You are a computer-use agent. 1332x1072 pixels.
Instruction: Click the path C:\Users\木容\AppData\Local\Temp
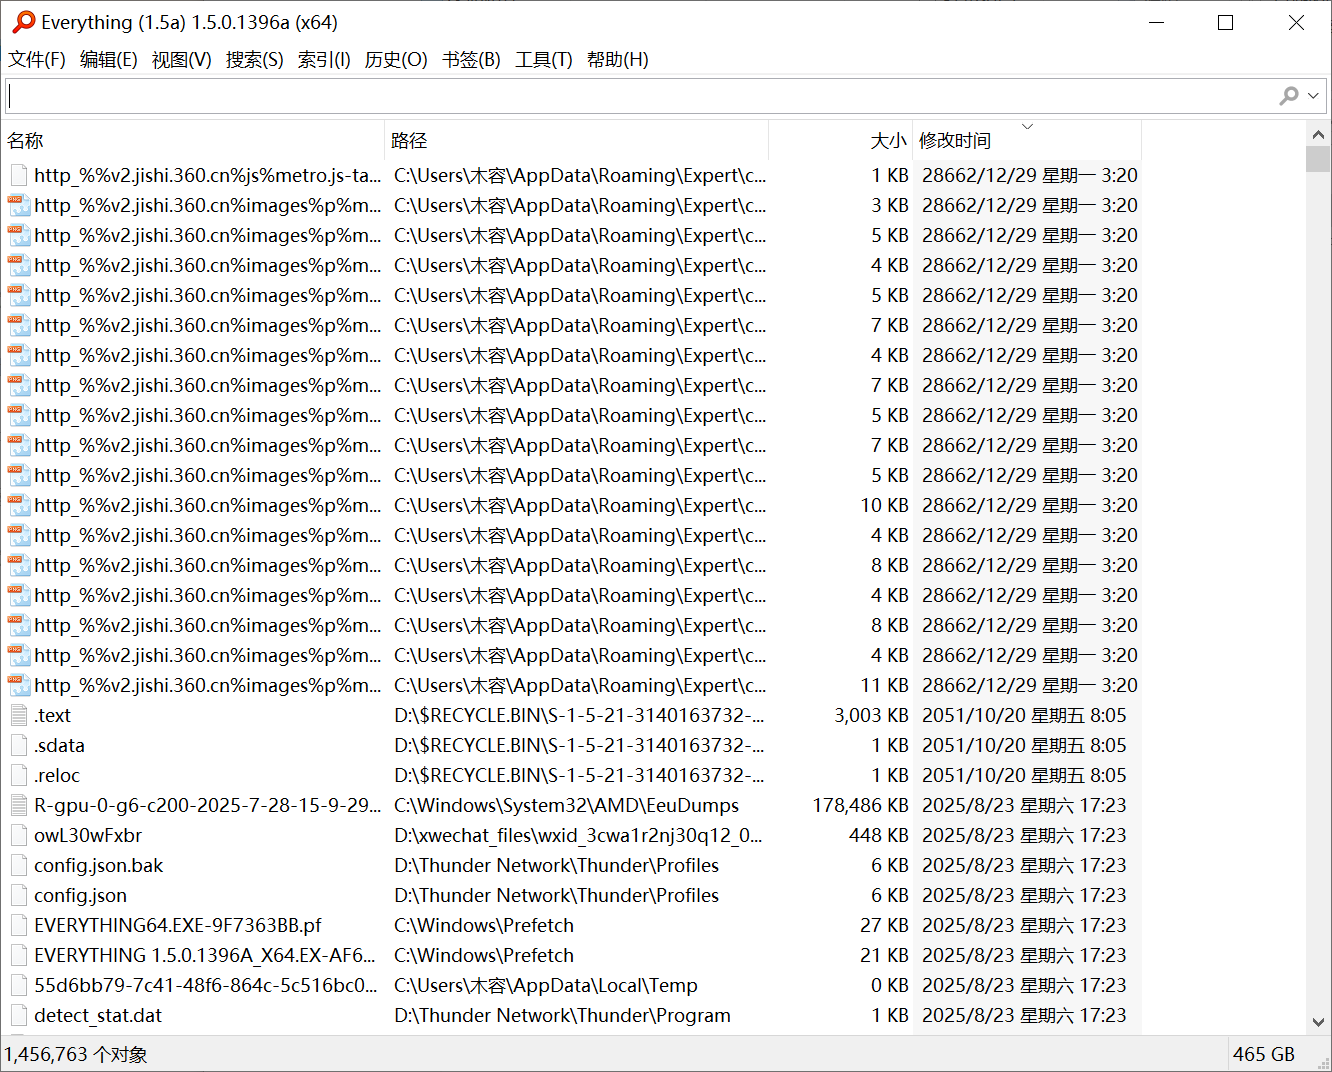546,986
